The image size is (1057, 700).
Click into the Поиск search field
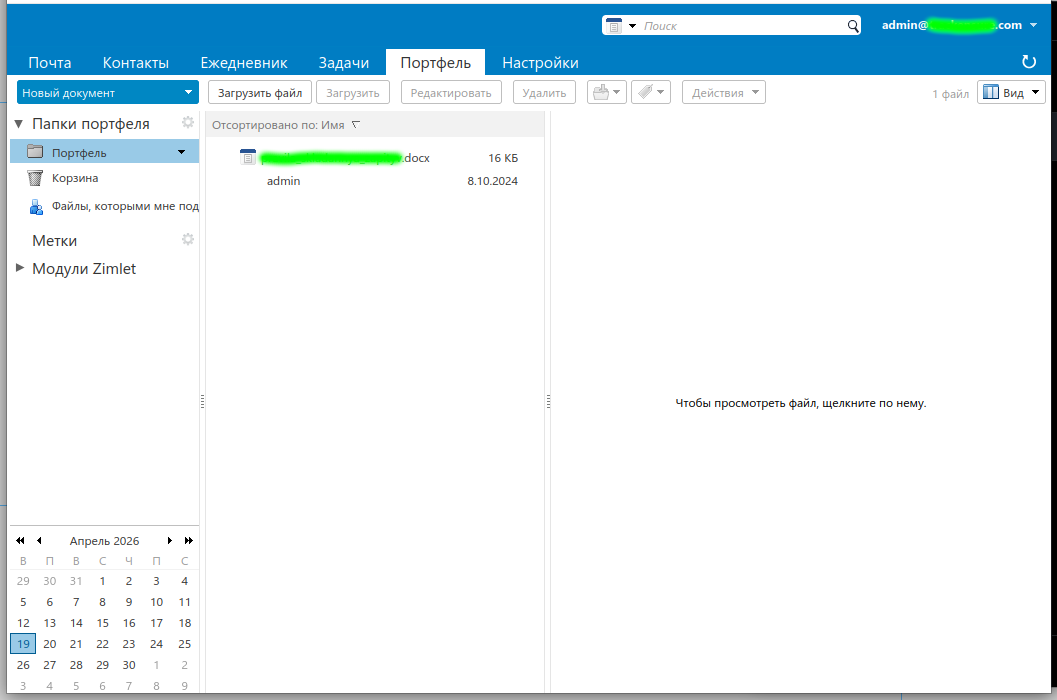(x=740, y=26)
